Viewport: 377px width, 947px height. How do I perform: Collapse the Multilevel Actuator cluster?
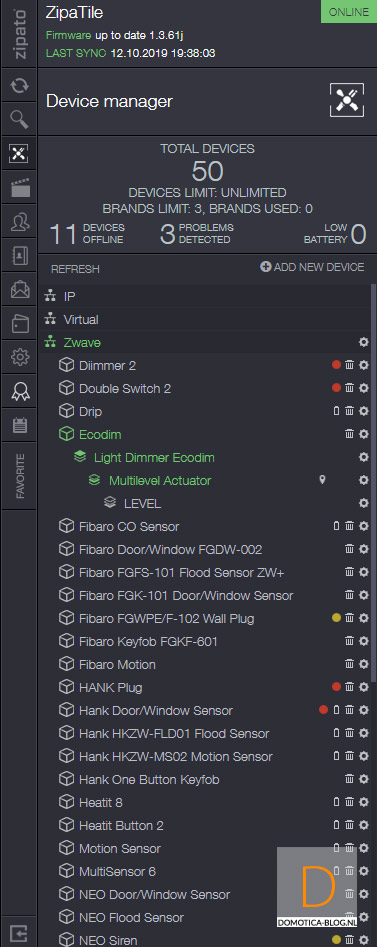tap(94, 480)
